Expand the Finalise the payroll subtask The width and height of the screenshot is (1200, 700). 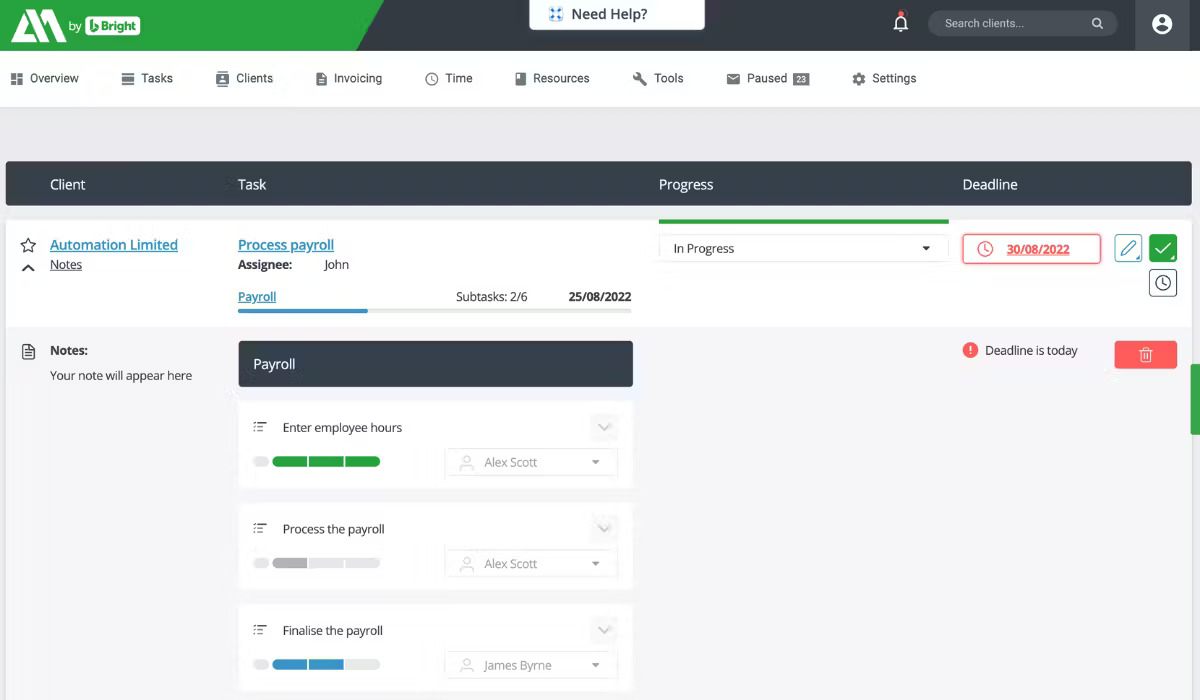(x=603, y=629)
